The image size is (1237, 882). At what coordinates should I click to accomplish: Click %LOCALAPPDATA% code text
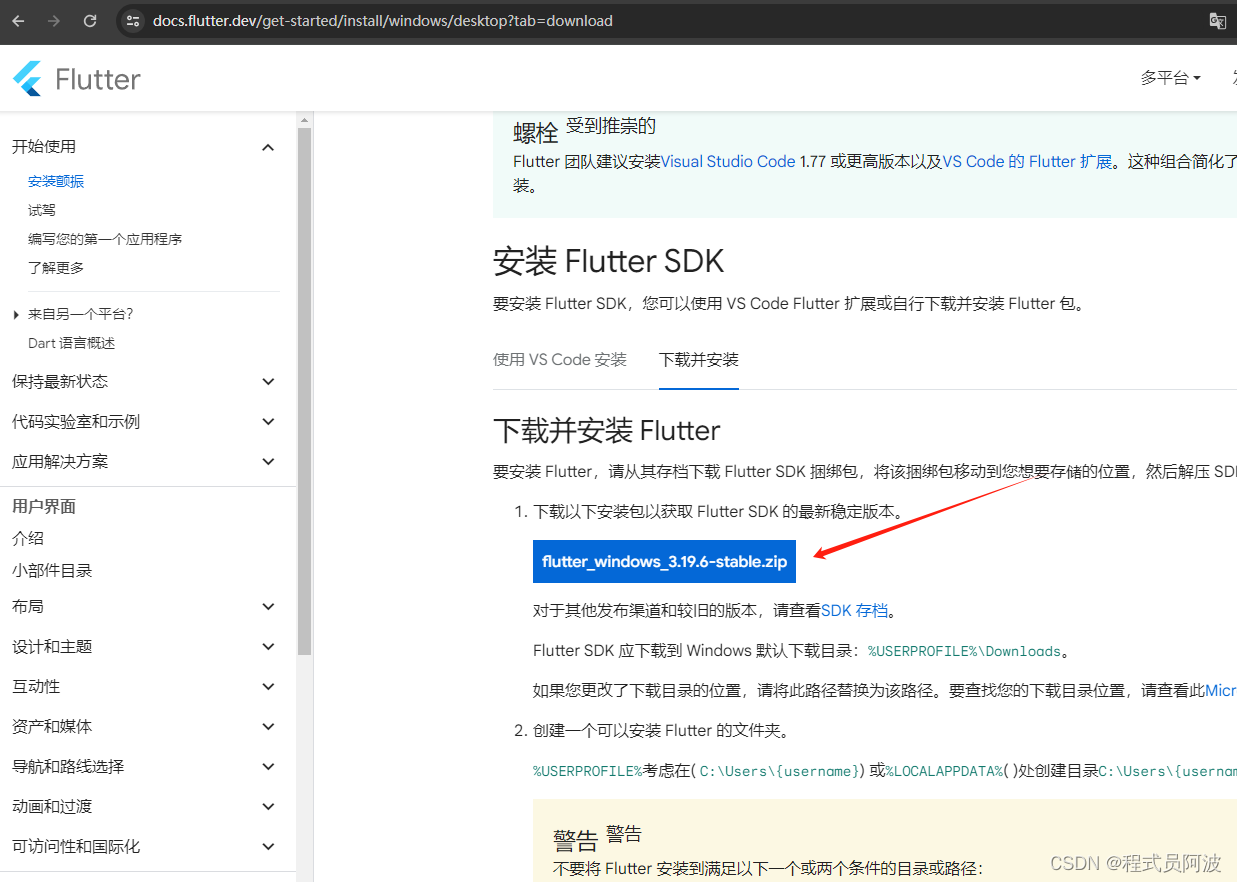click(945, 771)
